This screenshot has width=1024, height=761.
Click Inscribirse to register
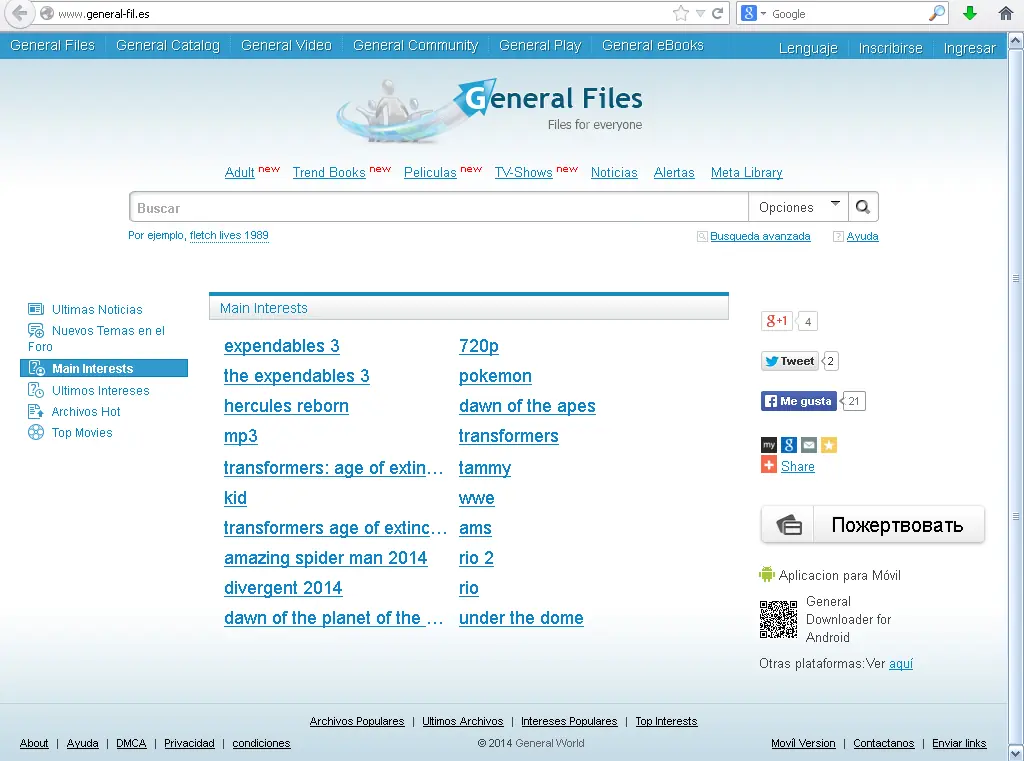[890, 48]
